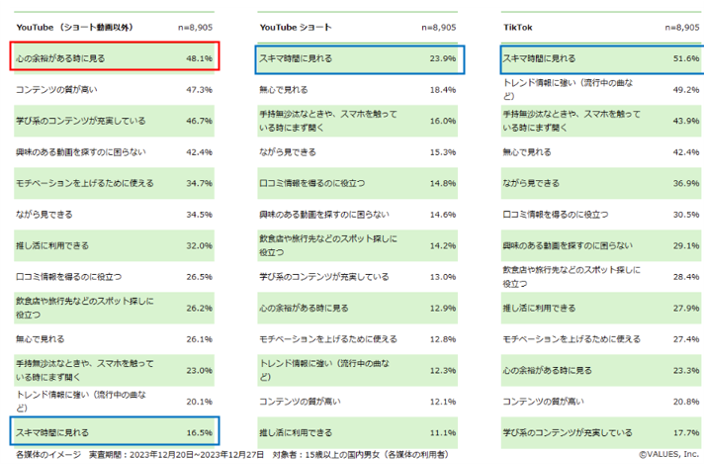Click the 16.5% value
The width and height of the screenshot is (704, 464).
199,433
